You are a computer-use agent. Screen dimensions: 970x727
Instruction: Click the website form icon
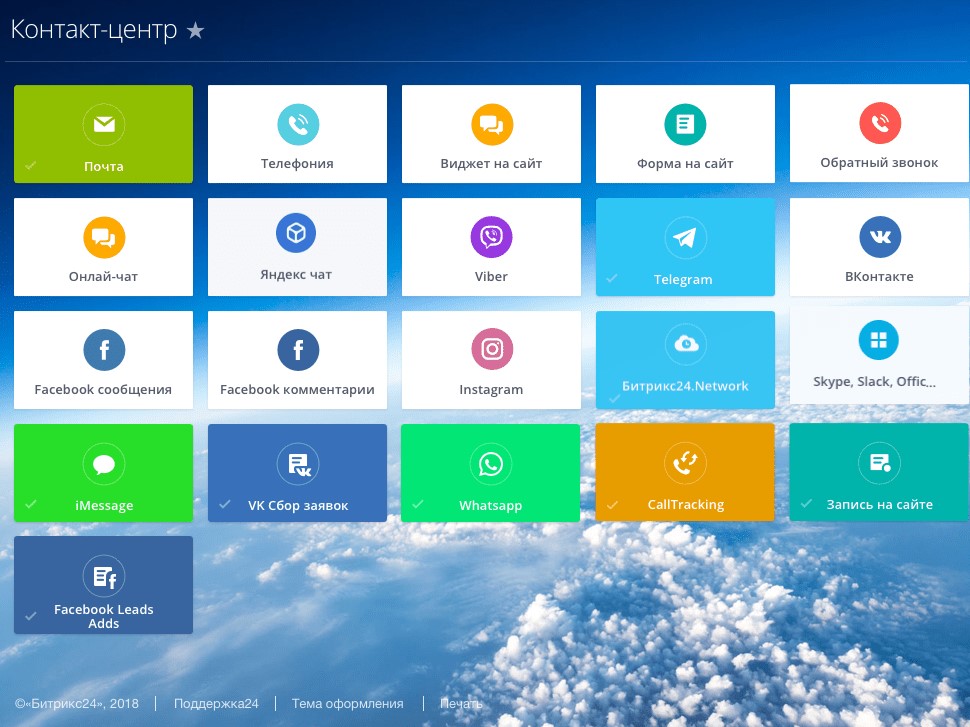pyautogui.click(x=685, y=125)
